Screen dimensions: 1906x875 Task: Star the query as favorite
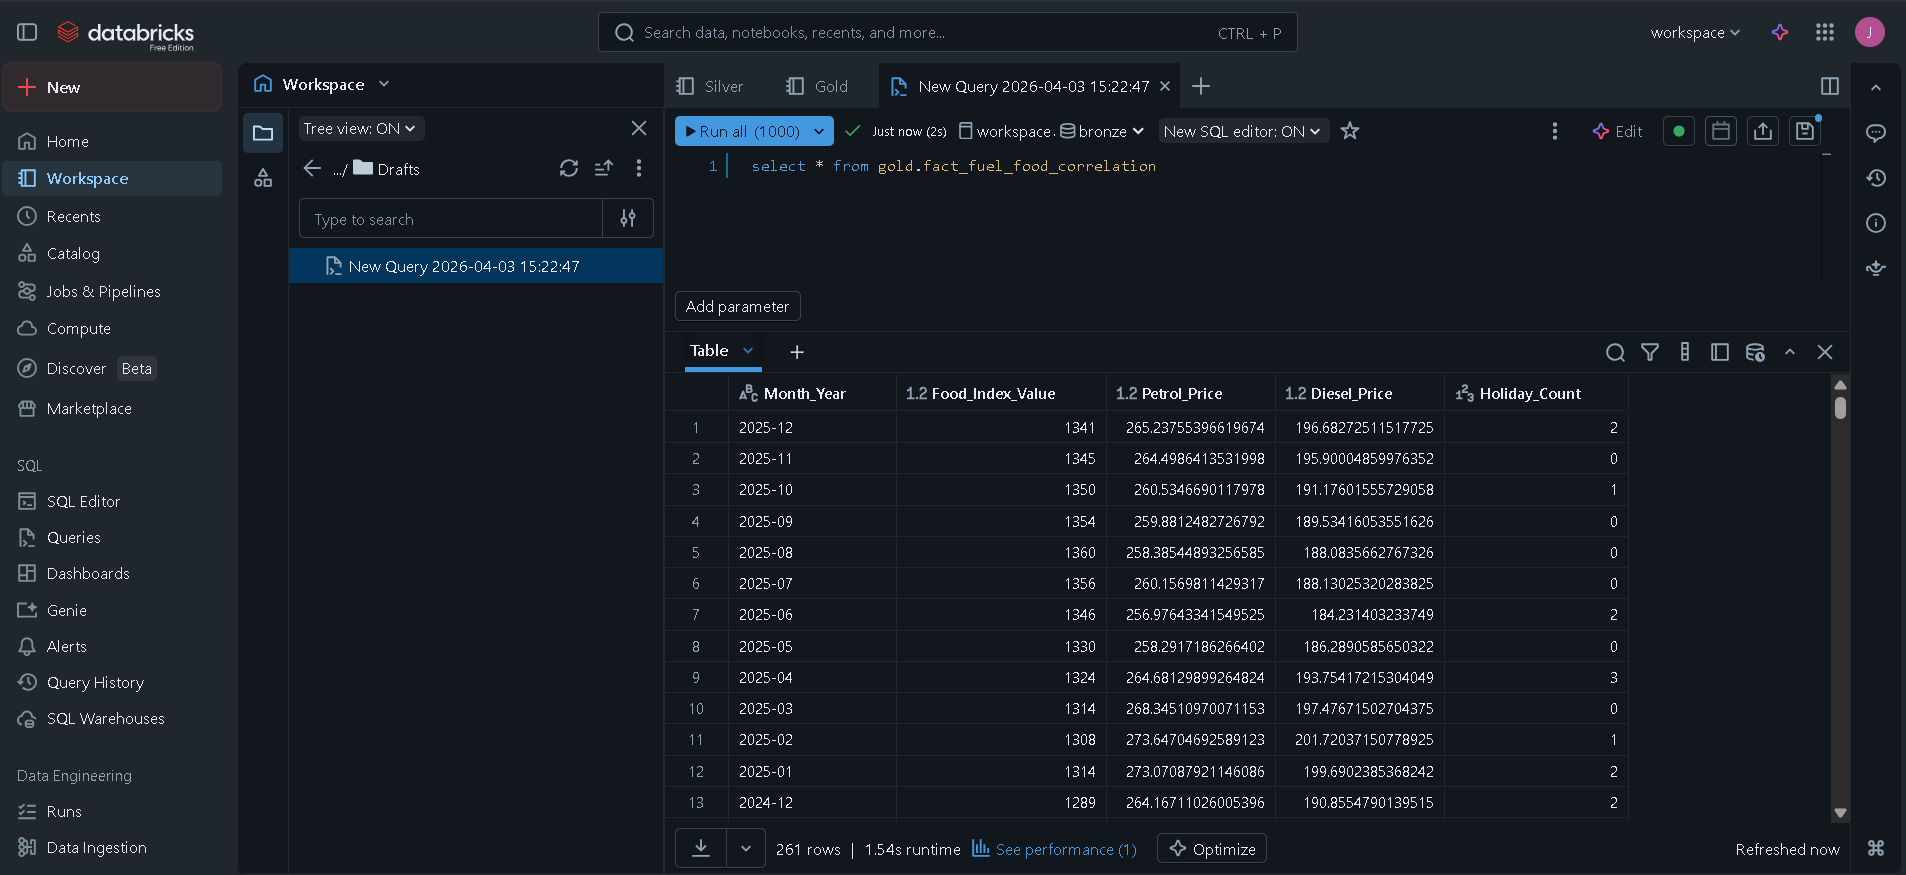click(1350, 131)
